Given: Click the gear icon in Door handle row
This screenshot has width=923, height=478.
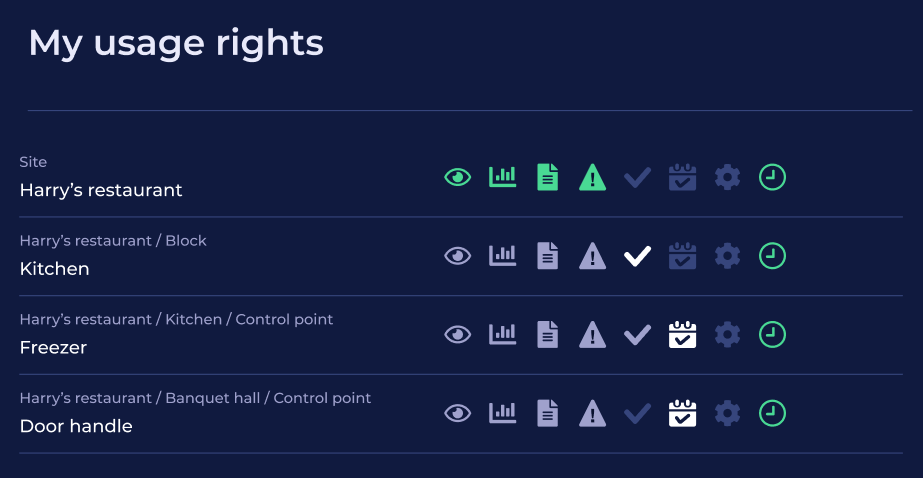Looking at the screenshot, I should click(727, 412).
